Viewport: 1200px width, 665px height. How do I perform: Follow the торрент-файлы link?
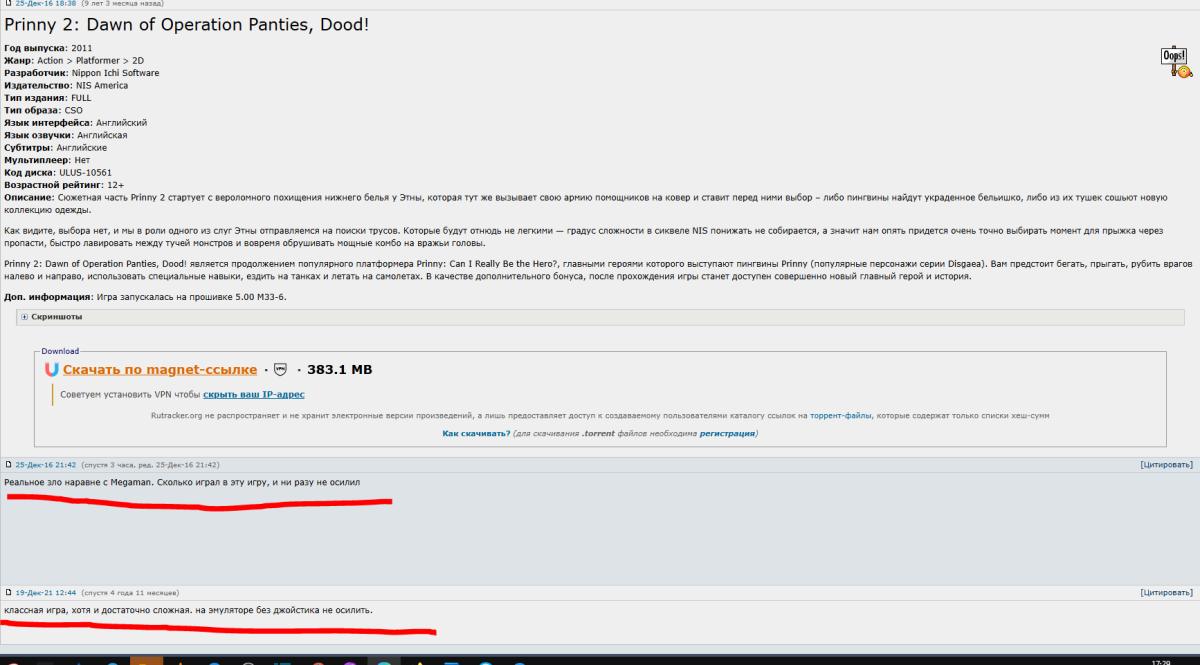pyautogui.click(x=841, y=415)
